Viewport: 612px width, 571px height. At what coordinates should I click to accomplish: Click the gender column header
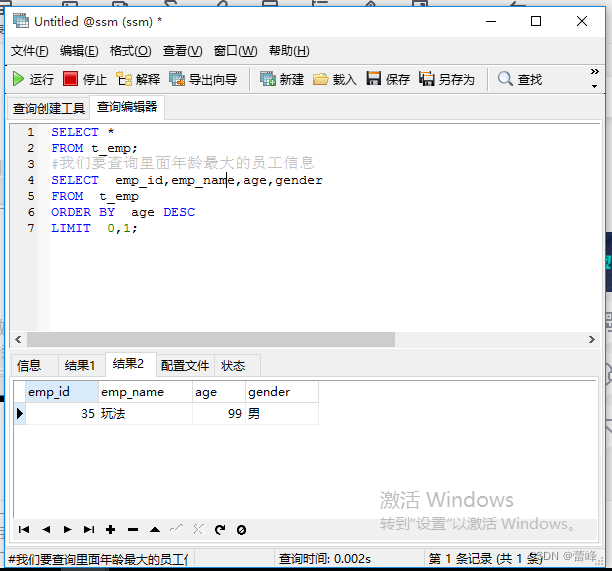point(282,391)
